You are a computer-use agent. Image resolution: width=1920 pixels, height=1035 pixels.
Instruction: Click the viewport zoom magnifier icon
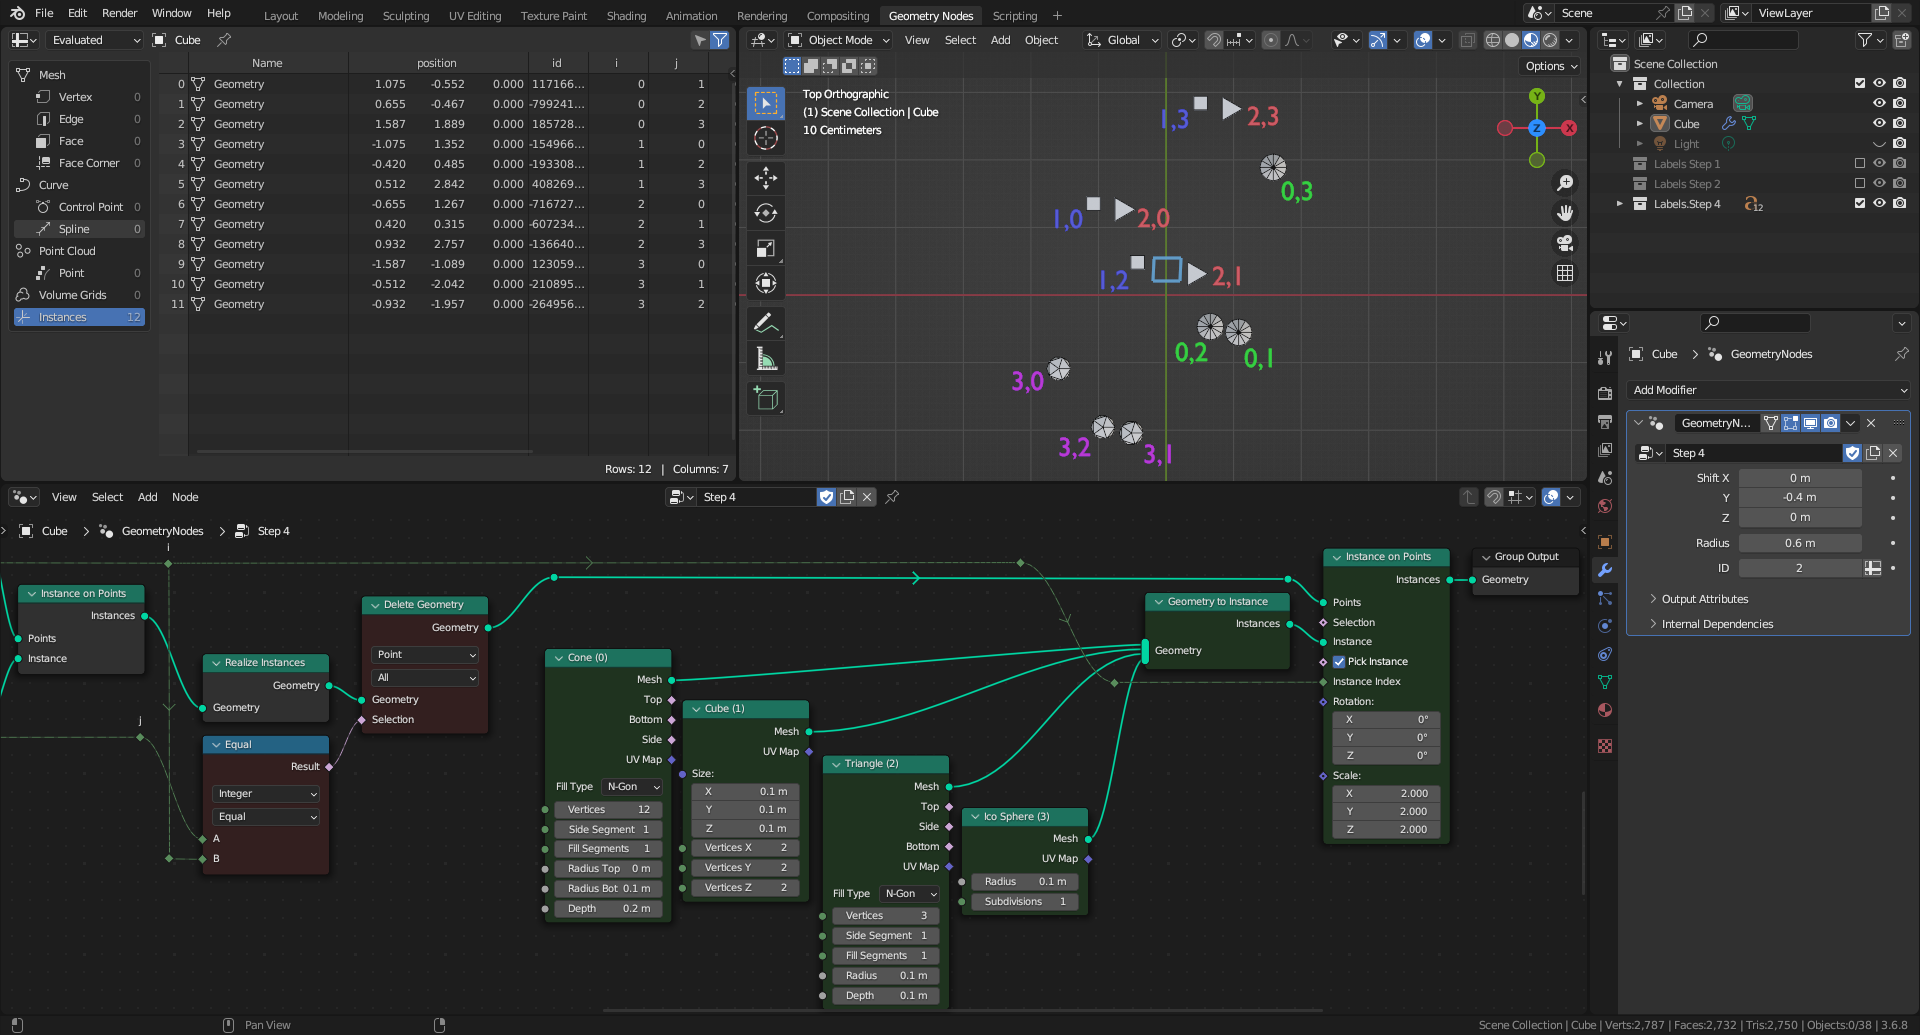[x=1565, y=183]
